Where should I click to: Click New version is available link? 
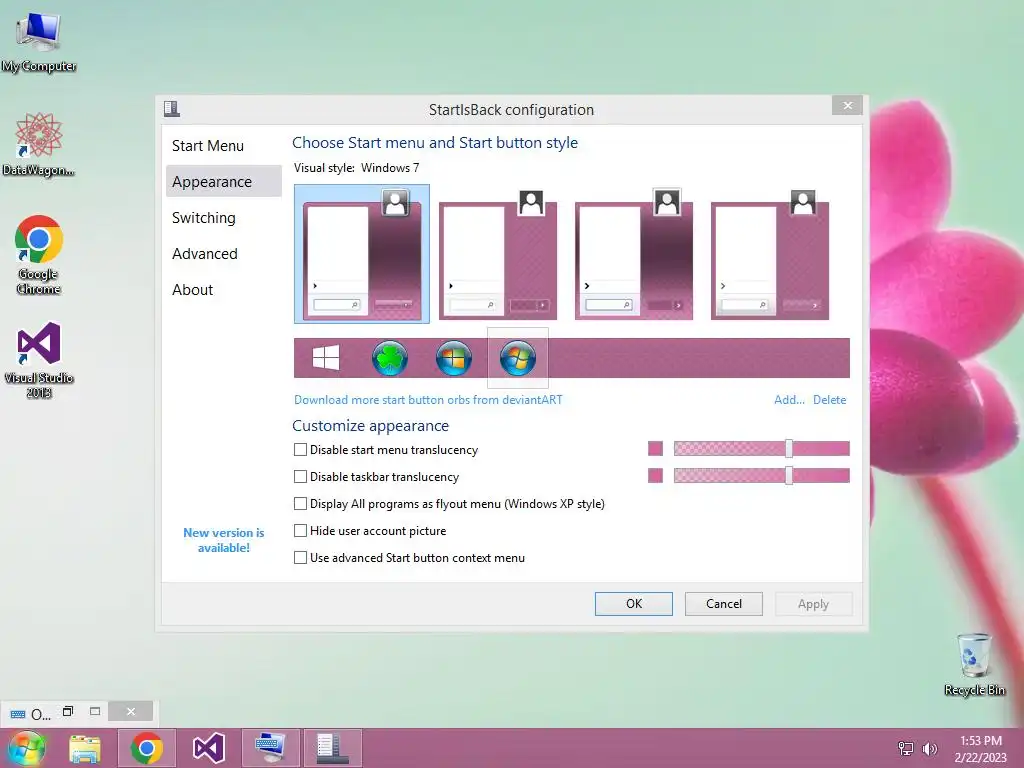tap(223, 540)
